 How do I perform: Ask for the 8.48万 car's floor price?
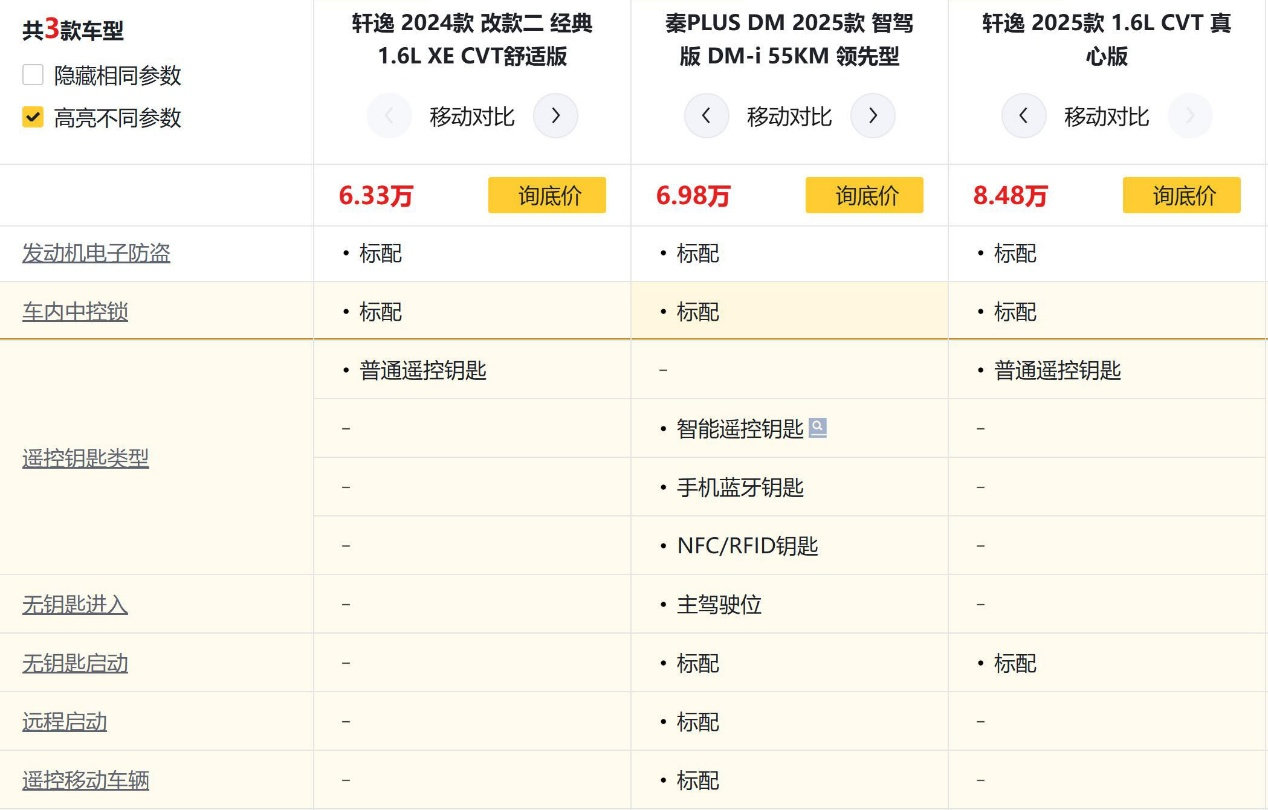point(1182,195)
